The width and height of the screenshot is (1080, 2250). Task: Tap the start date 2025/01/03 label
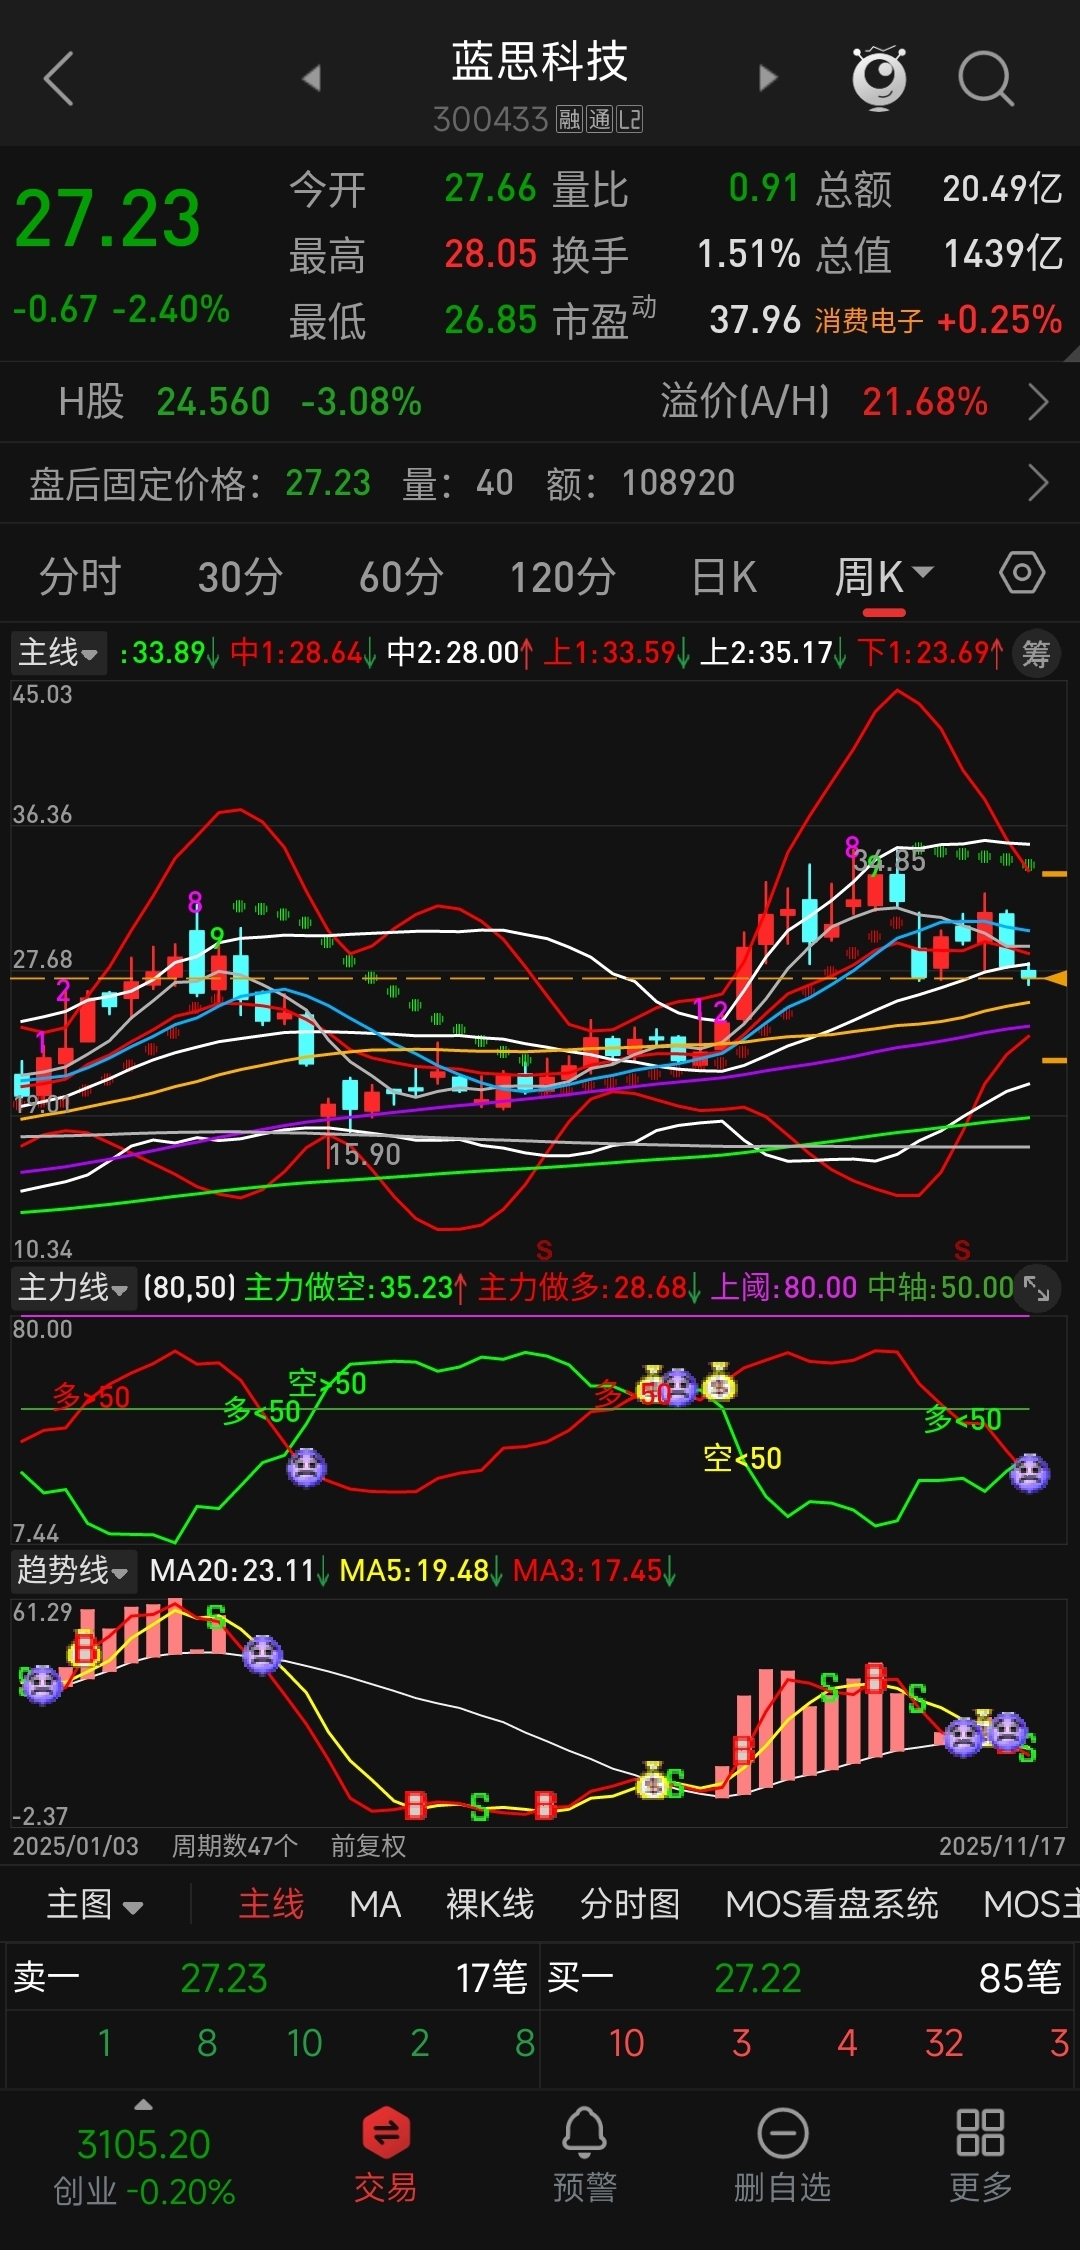(x=76, y=1846)
